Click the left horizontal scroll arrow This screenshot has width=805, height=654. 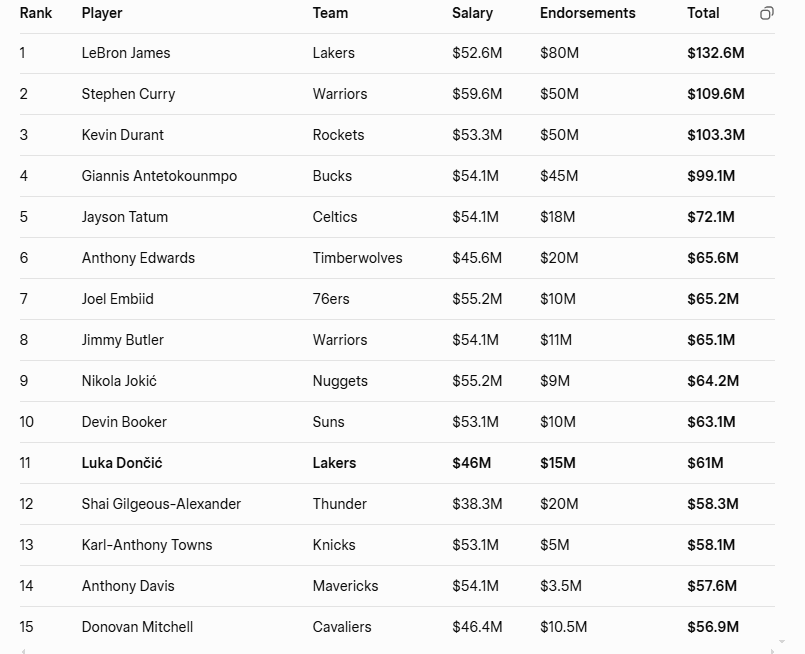22,651
